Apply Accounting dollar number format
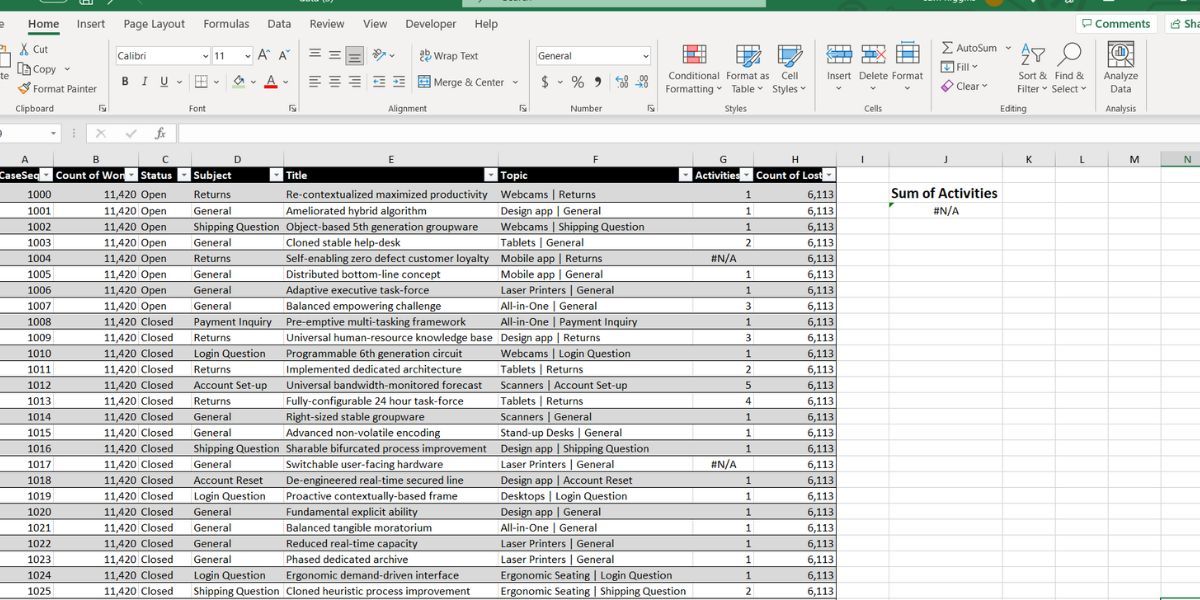 545,82
